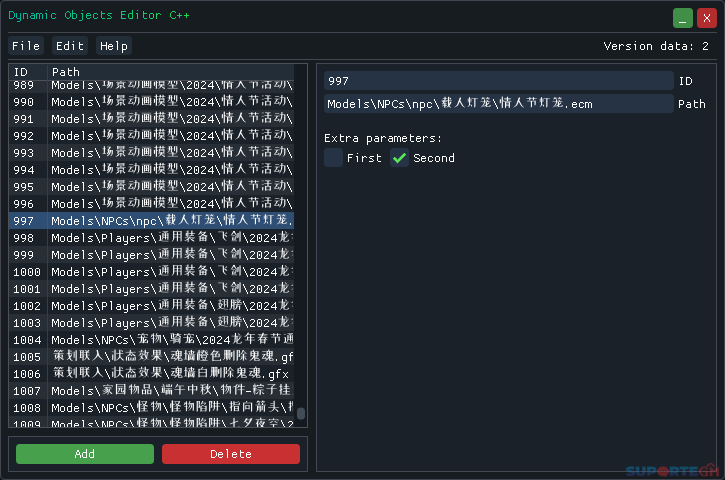Click the Path column header
725x480 pixels.
click(x=171, y=72)
